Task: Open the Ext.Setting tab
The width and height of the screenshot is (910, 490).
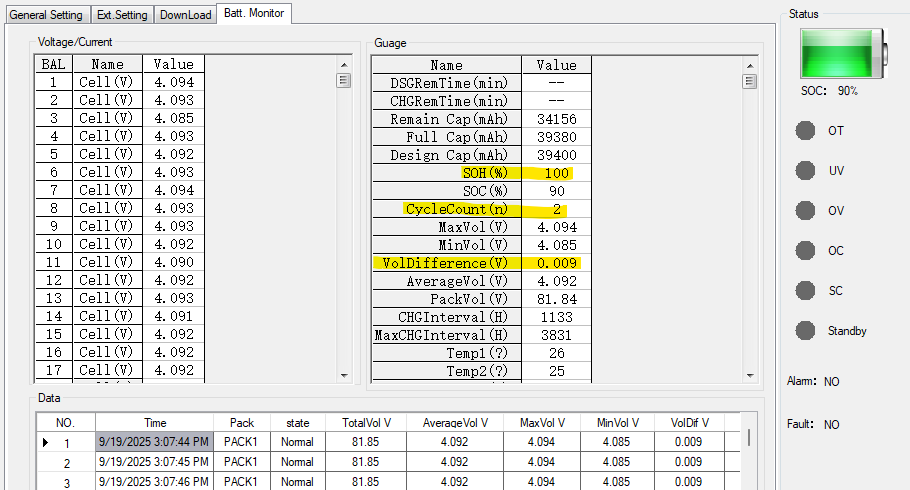Action: click(x=123, y=15)
